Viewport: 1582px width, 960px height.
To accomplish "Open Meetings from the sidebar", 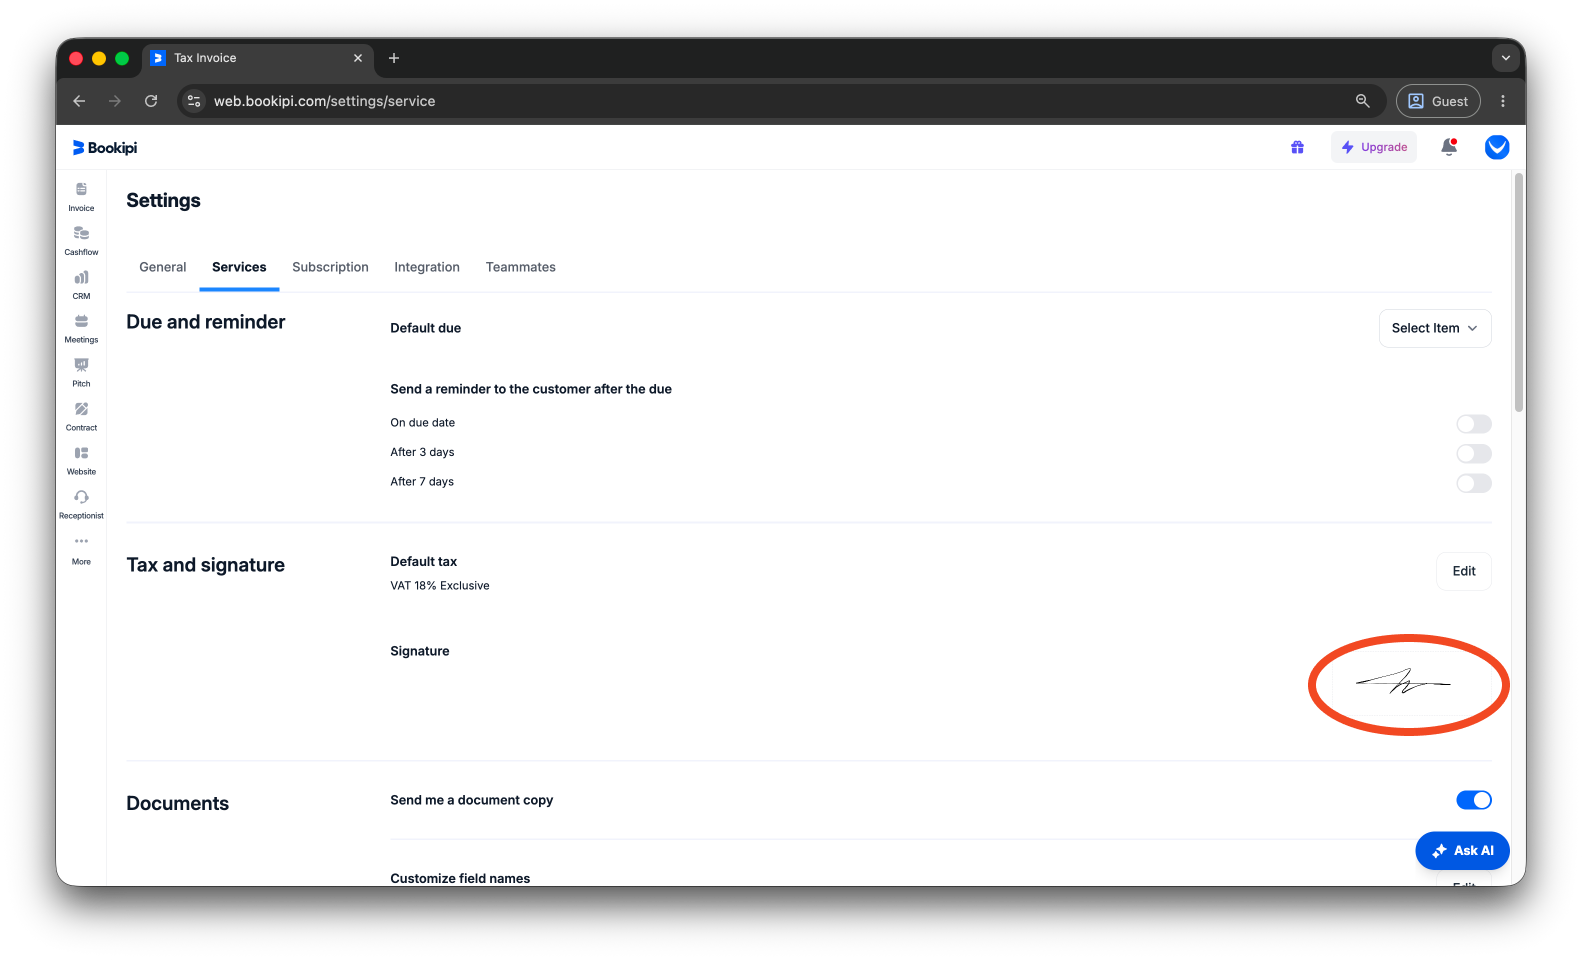I will pyautogui.click(x=81, y=329).
